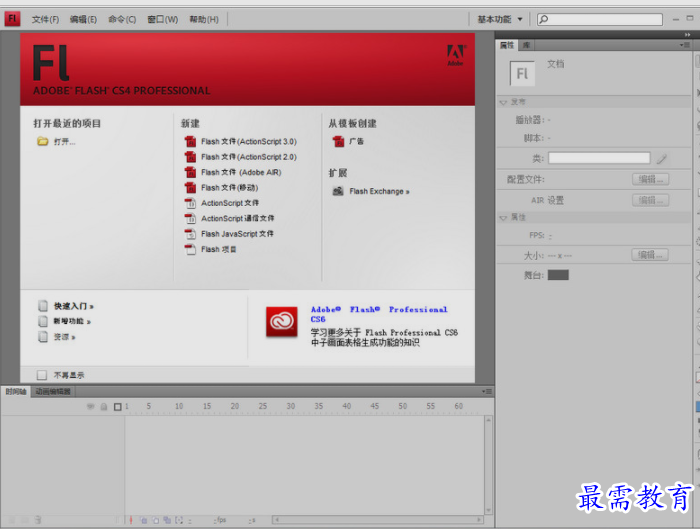Viewport: 700px width, 529px height.
Task: Tick the 不再显示 checkbox
Action: click(42, 375)
